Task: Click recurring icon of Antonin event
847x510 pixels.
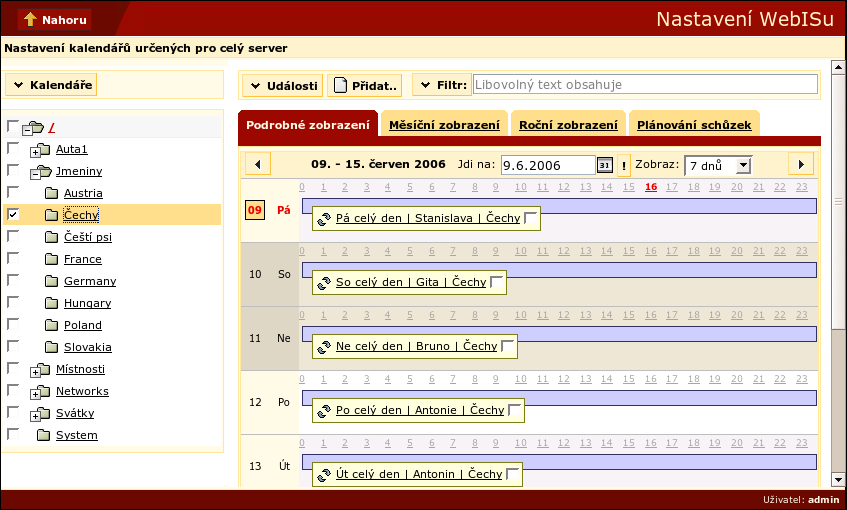Action: coord(324,475)
